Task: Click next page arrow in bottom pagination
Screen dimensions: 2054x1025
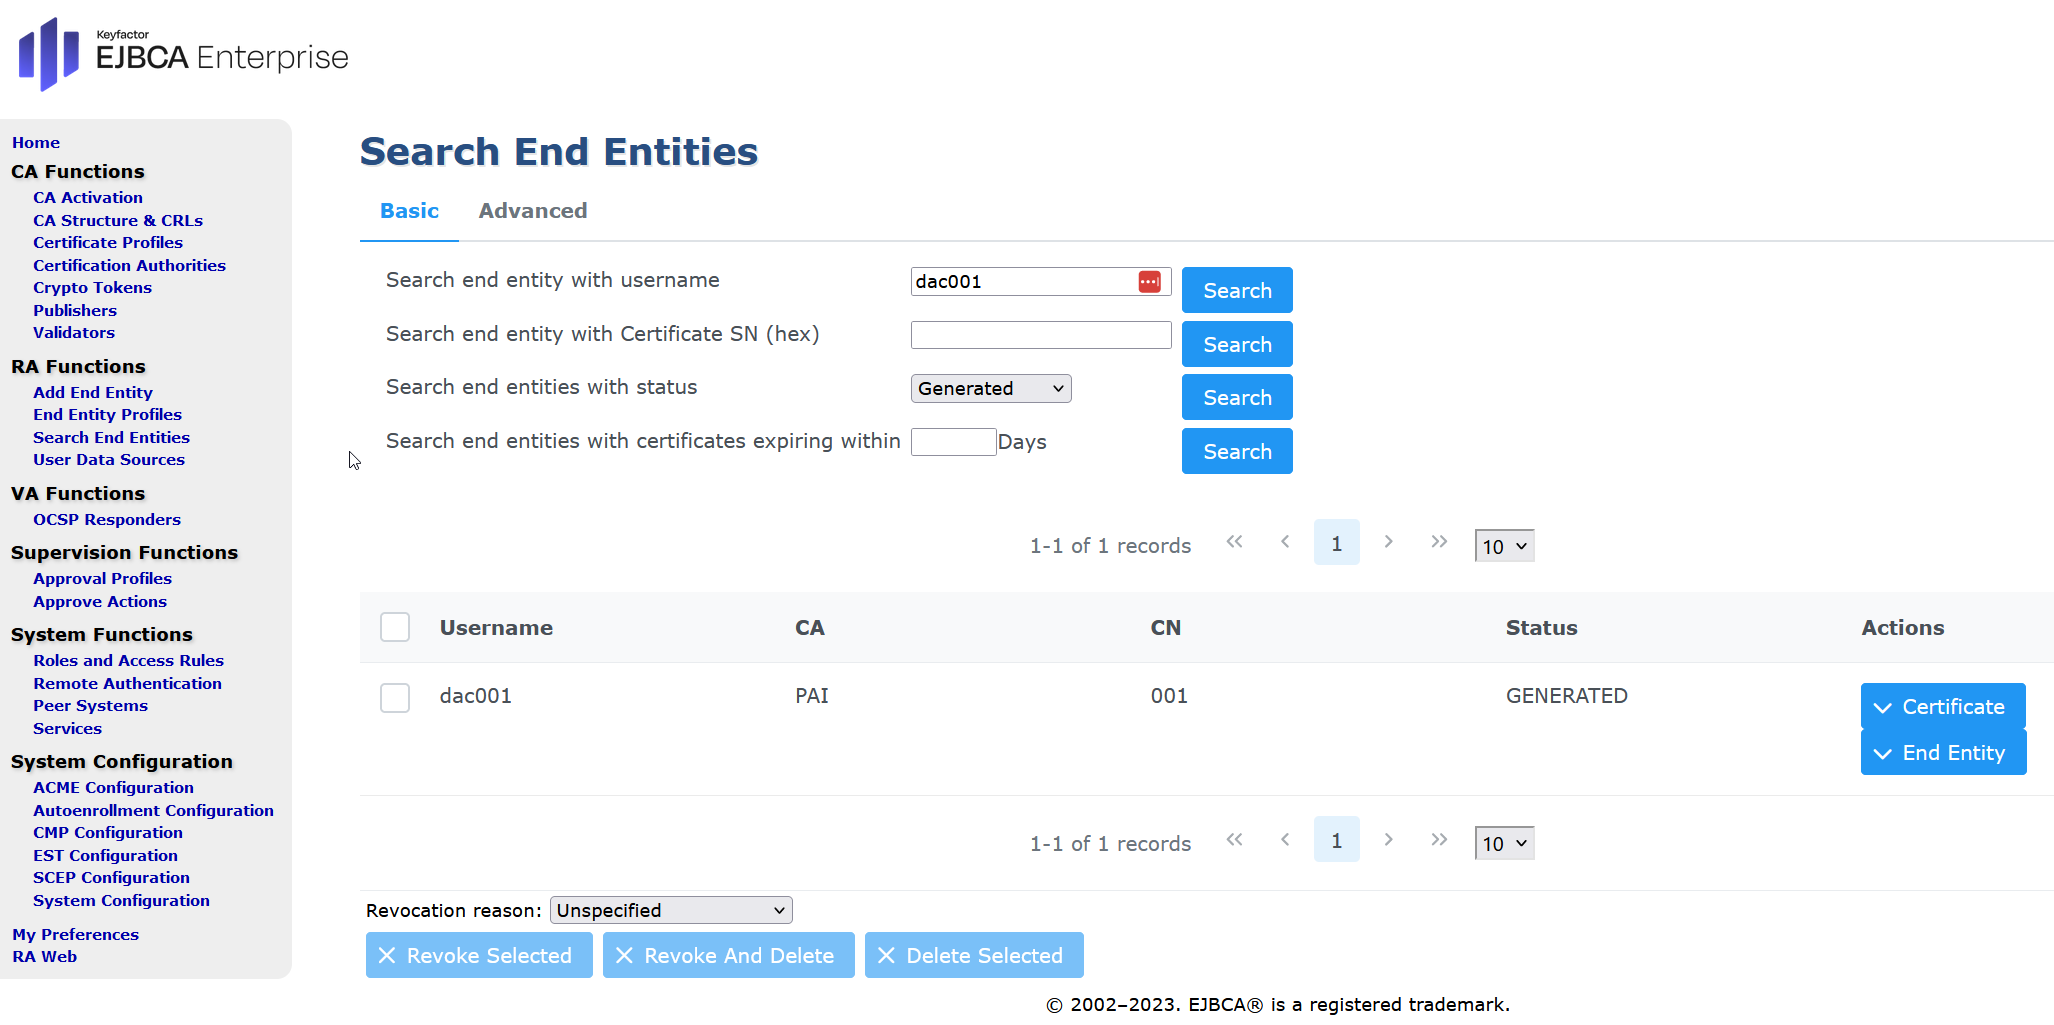Action: point(1388,840)
